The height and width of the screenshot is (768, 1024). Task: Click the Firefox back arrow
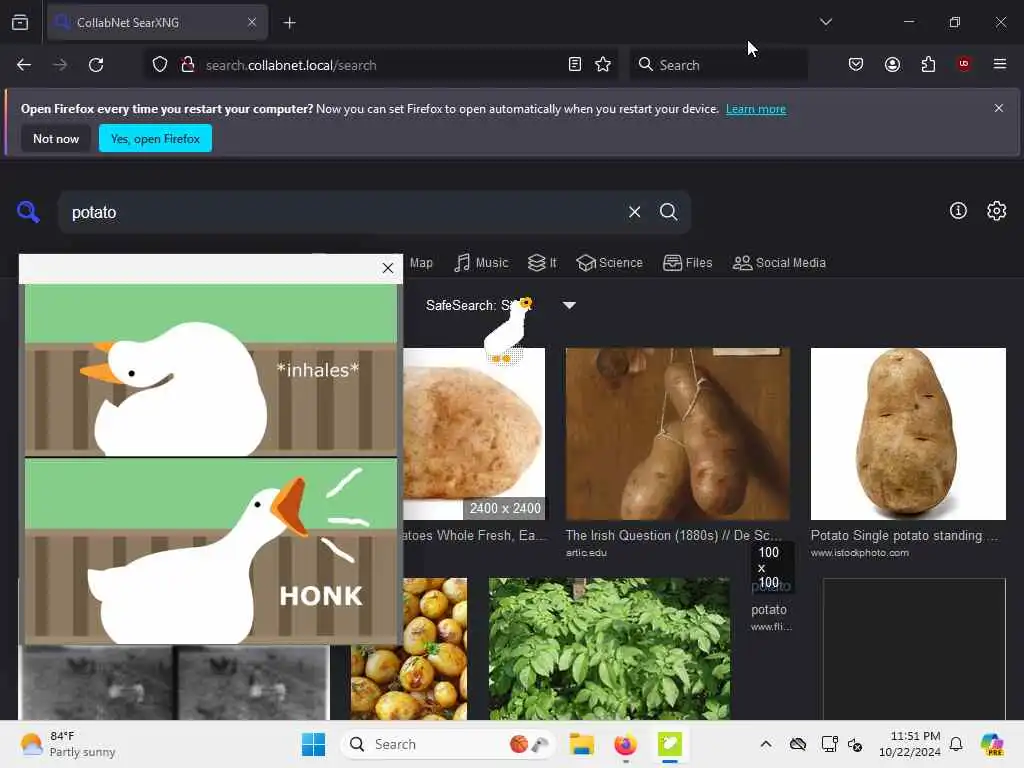click(24, 65)
